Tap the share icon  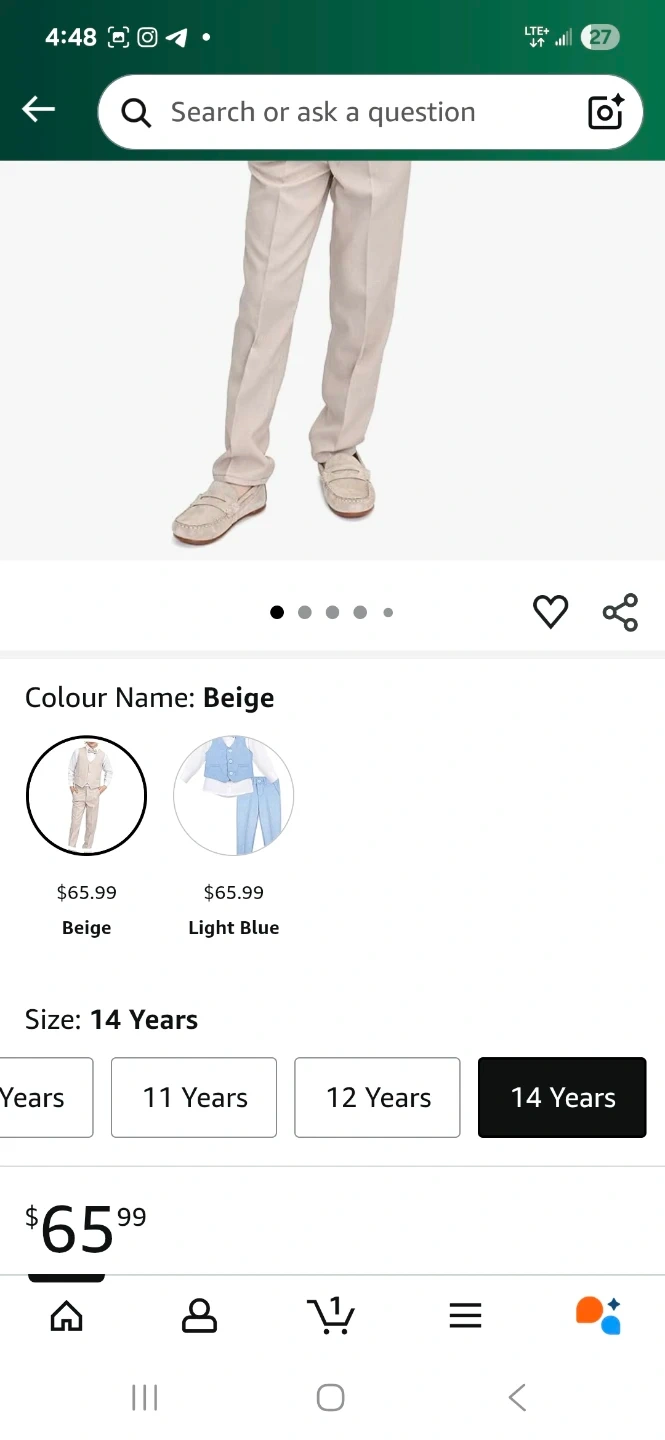[x=620, y=612]
